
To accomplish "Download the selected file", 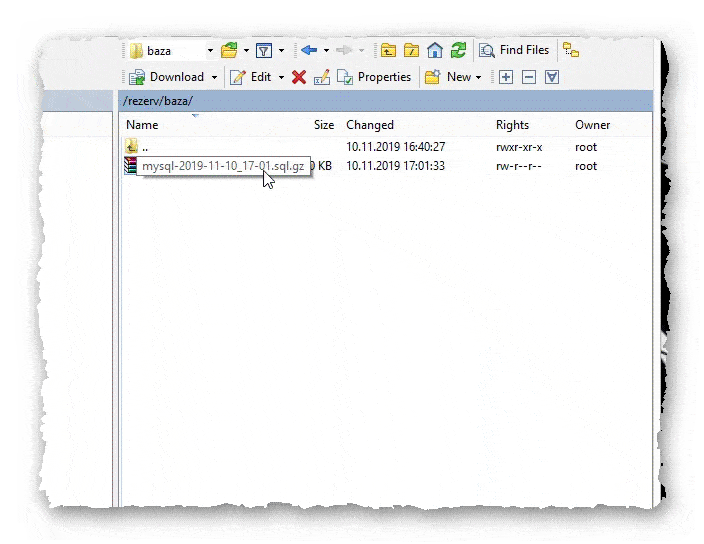I will click(167, 77).
